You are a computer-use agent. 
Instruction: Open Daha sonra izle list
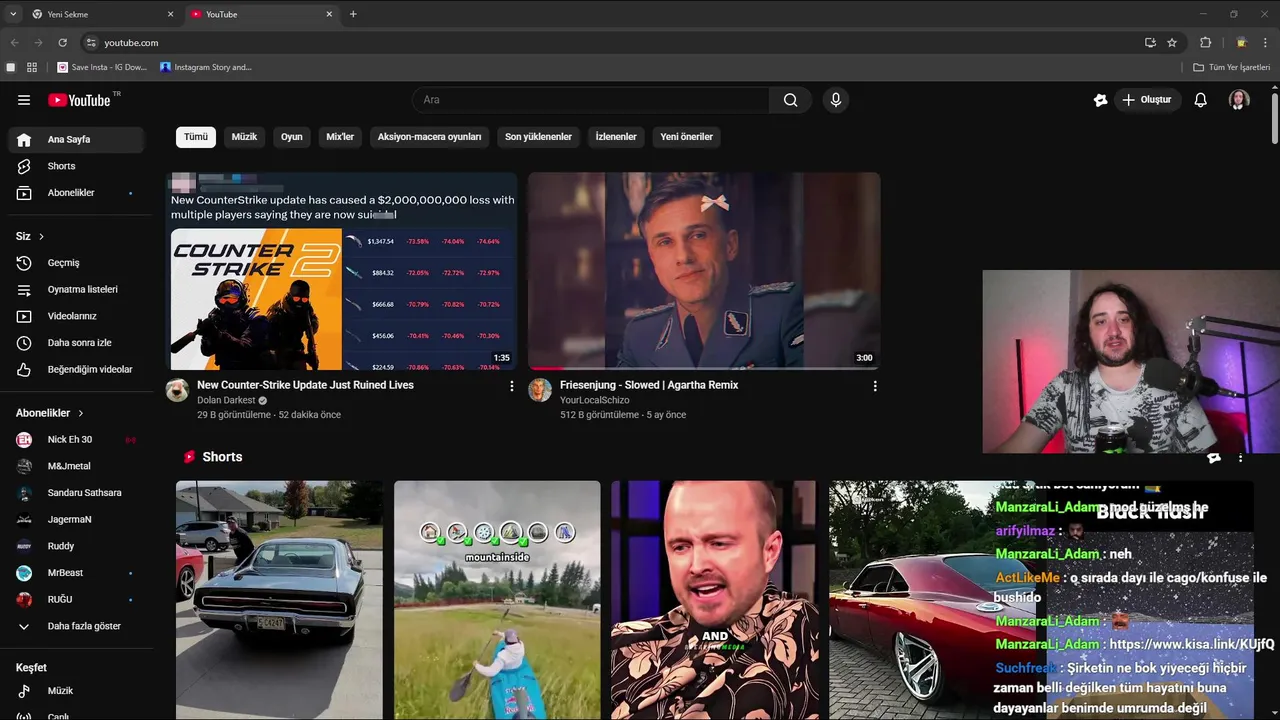point(76,343)
